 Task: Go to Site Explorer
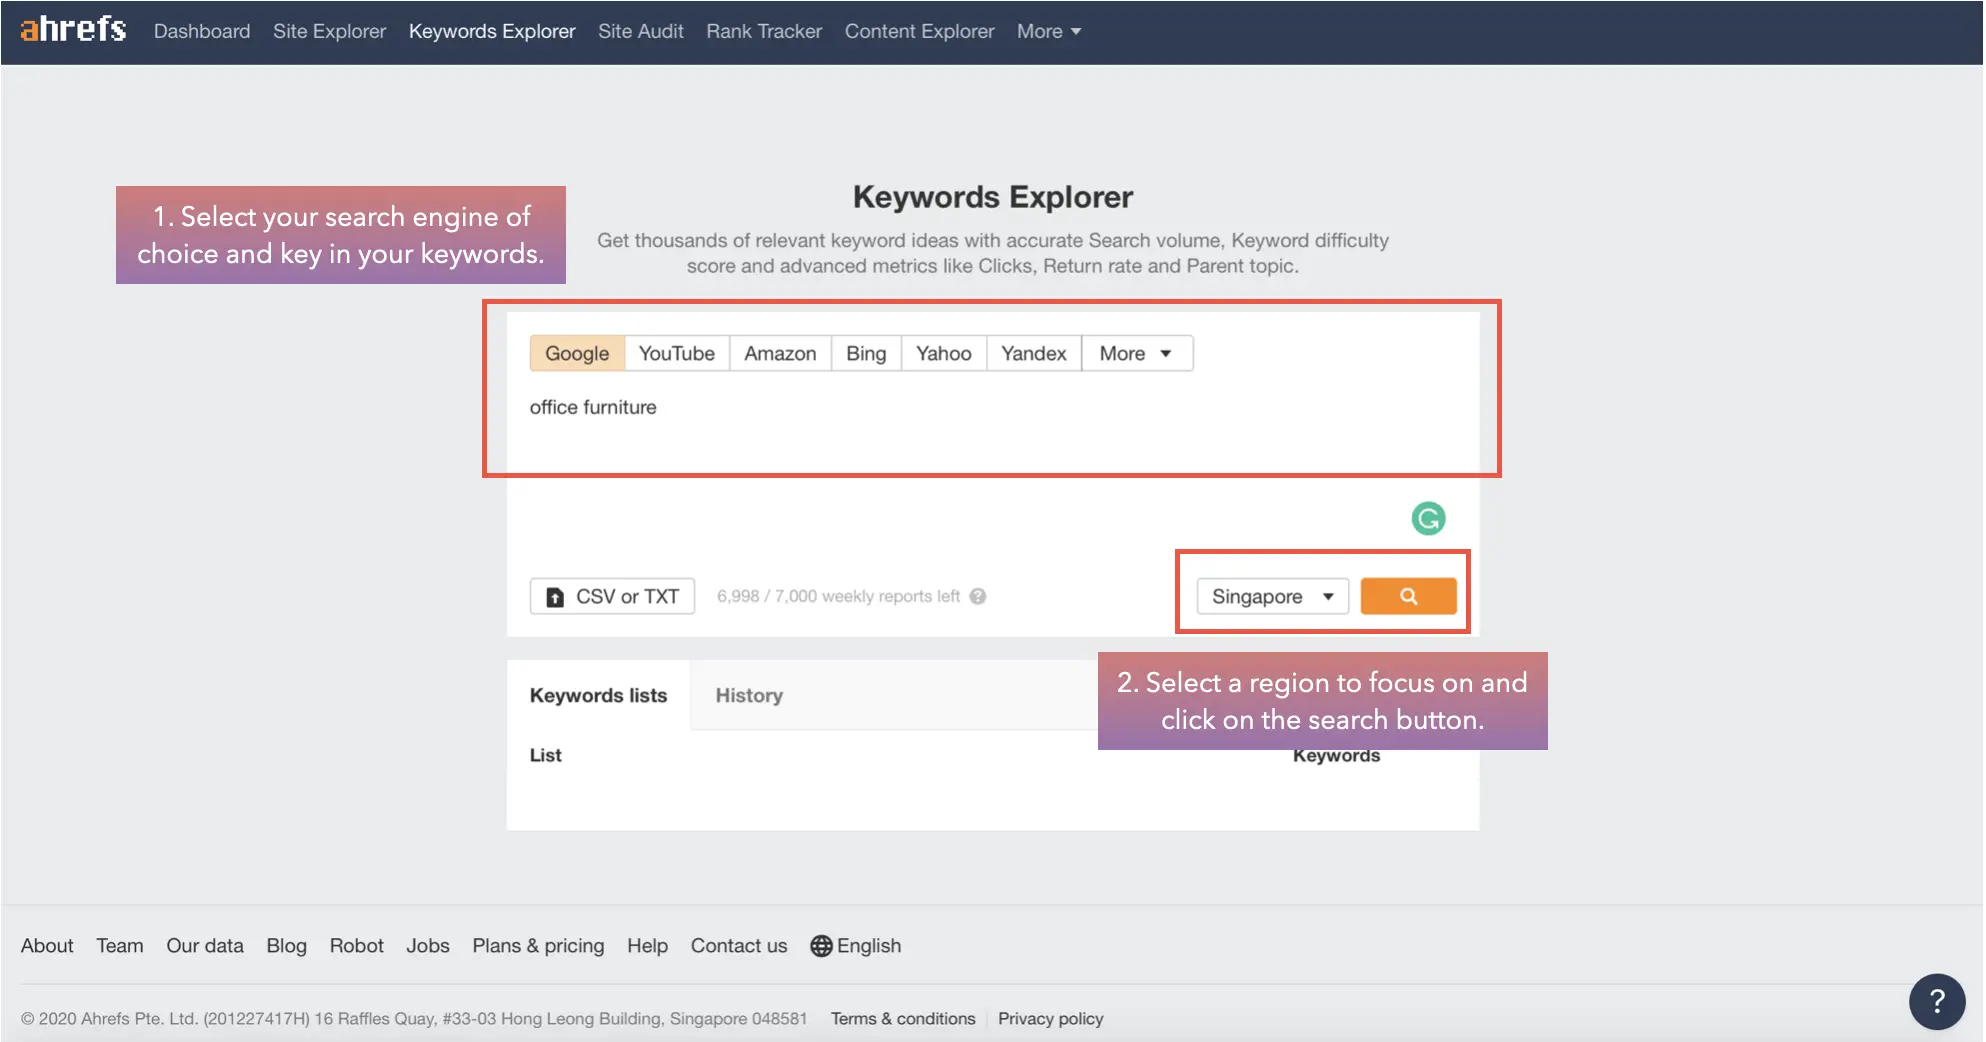[329, 31]
